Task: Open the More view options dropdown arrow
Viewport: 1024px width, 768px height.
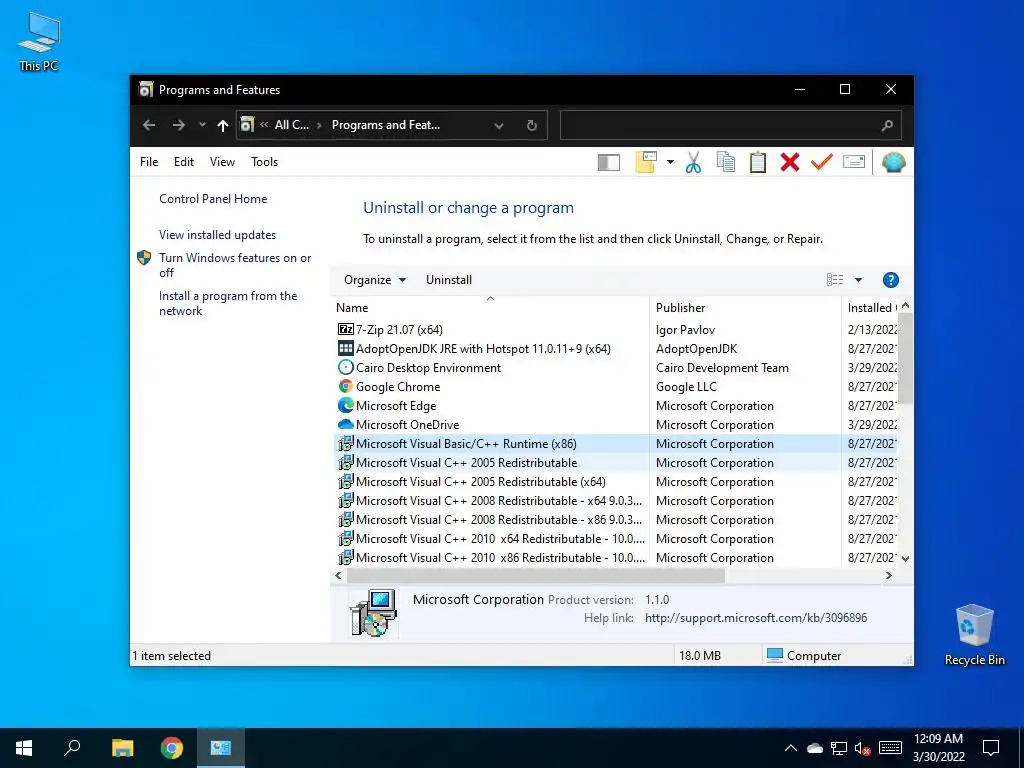Action: click(858, 280)
